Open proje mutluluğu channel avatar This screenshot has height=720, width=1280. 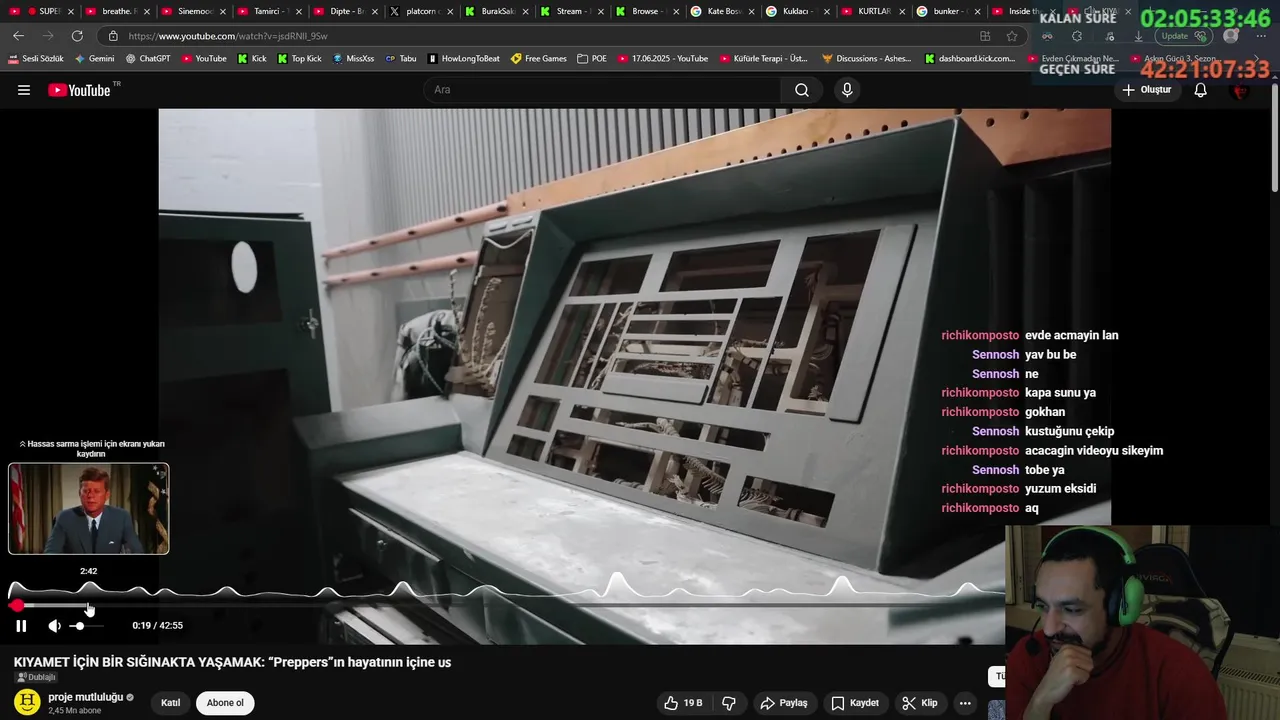click(x=28, y=702)
